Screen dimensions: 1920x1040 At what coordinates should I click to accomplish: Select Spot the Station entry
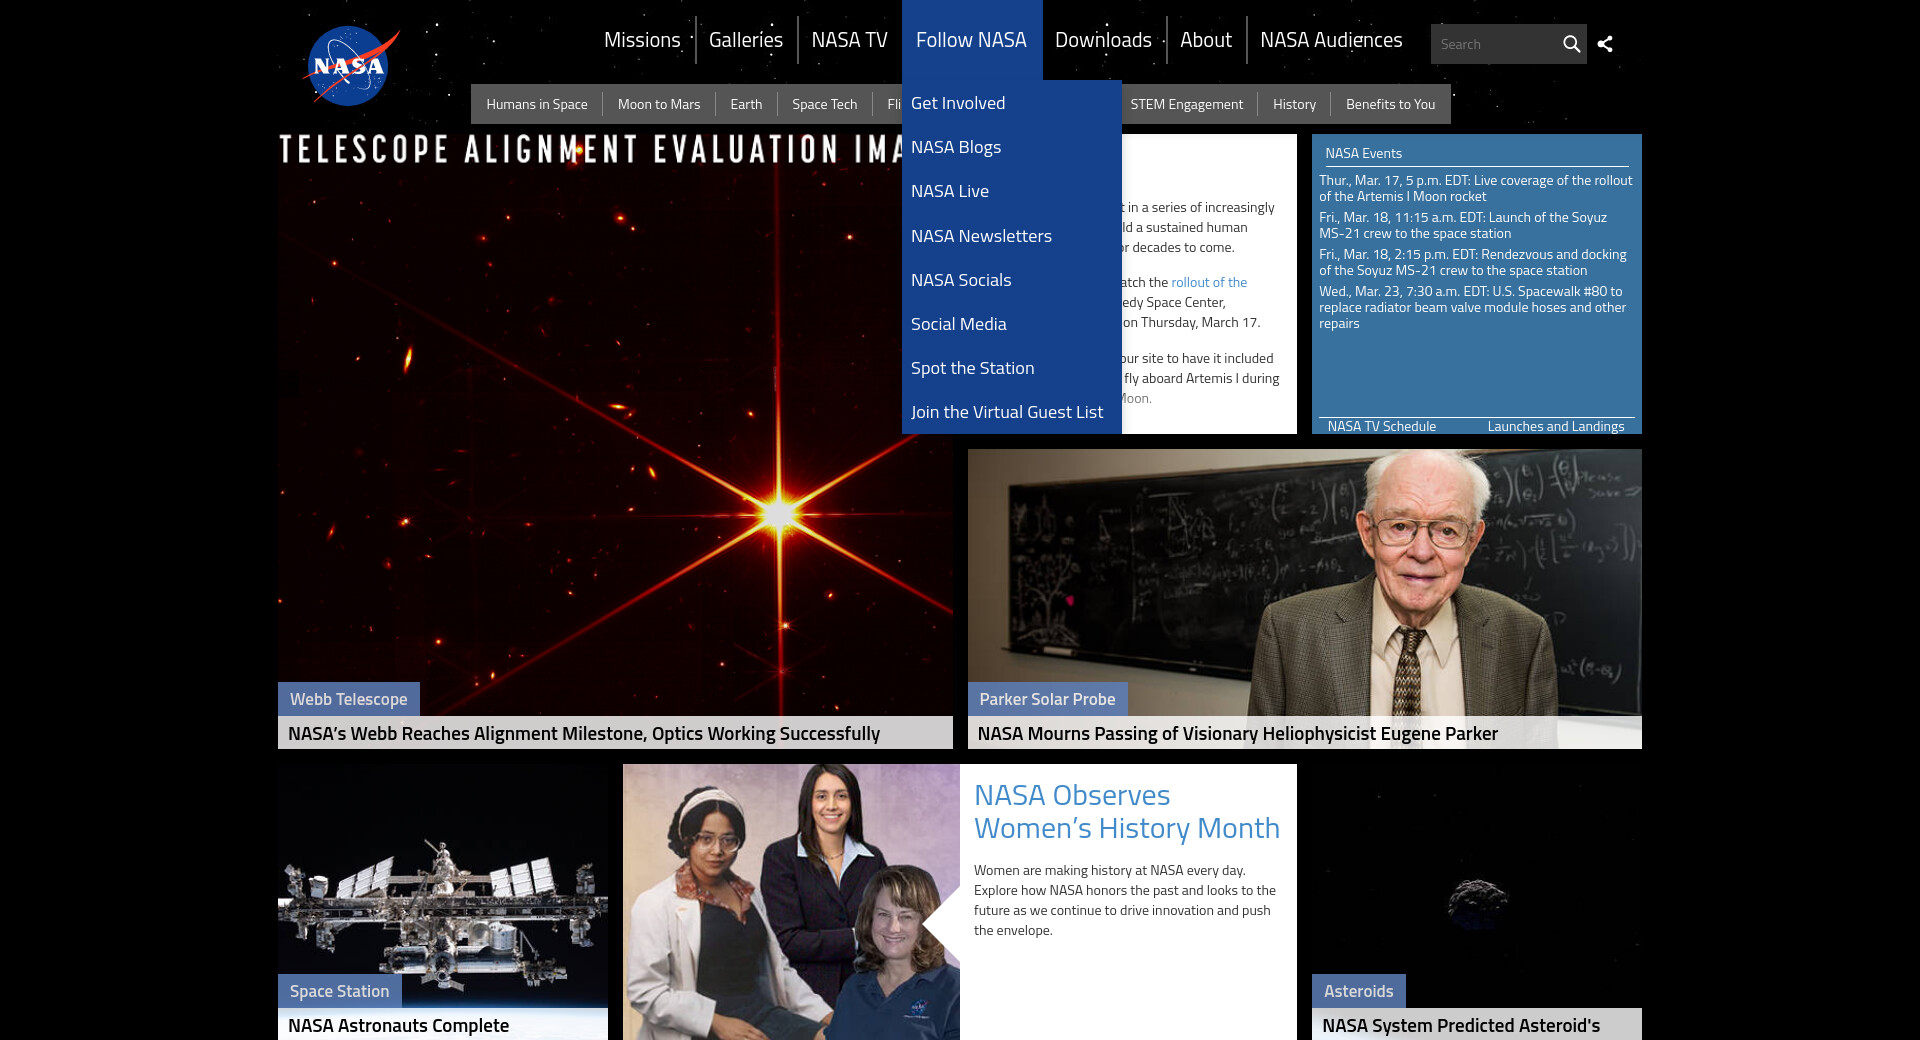click(1011, 368)
